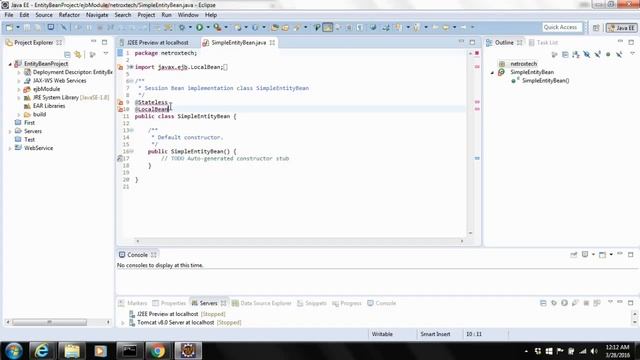The width and height of the screenshot is (640, 360).
Task: Click in the Quick Access field
Action: [562, 27]
